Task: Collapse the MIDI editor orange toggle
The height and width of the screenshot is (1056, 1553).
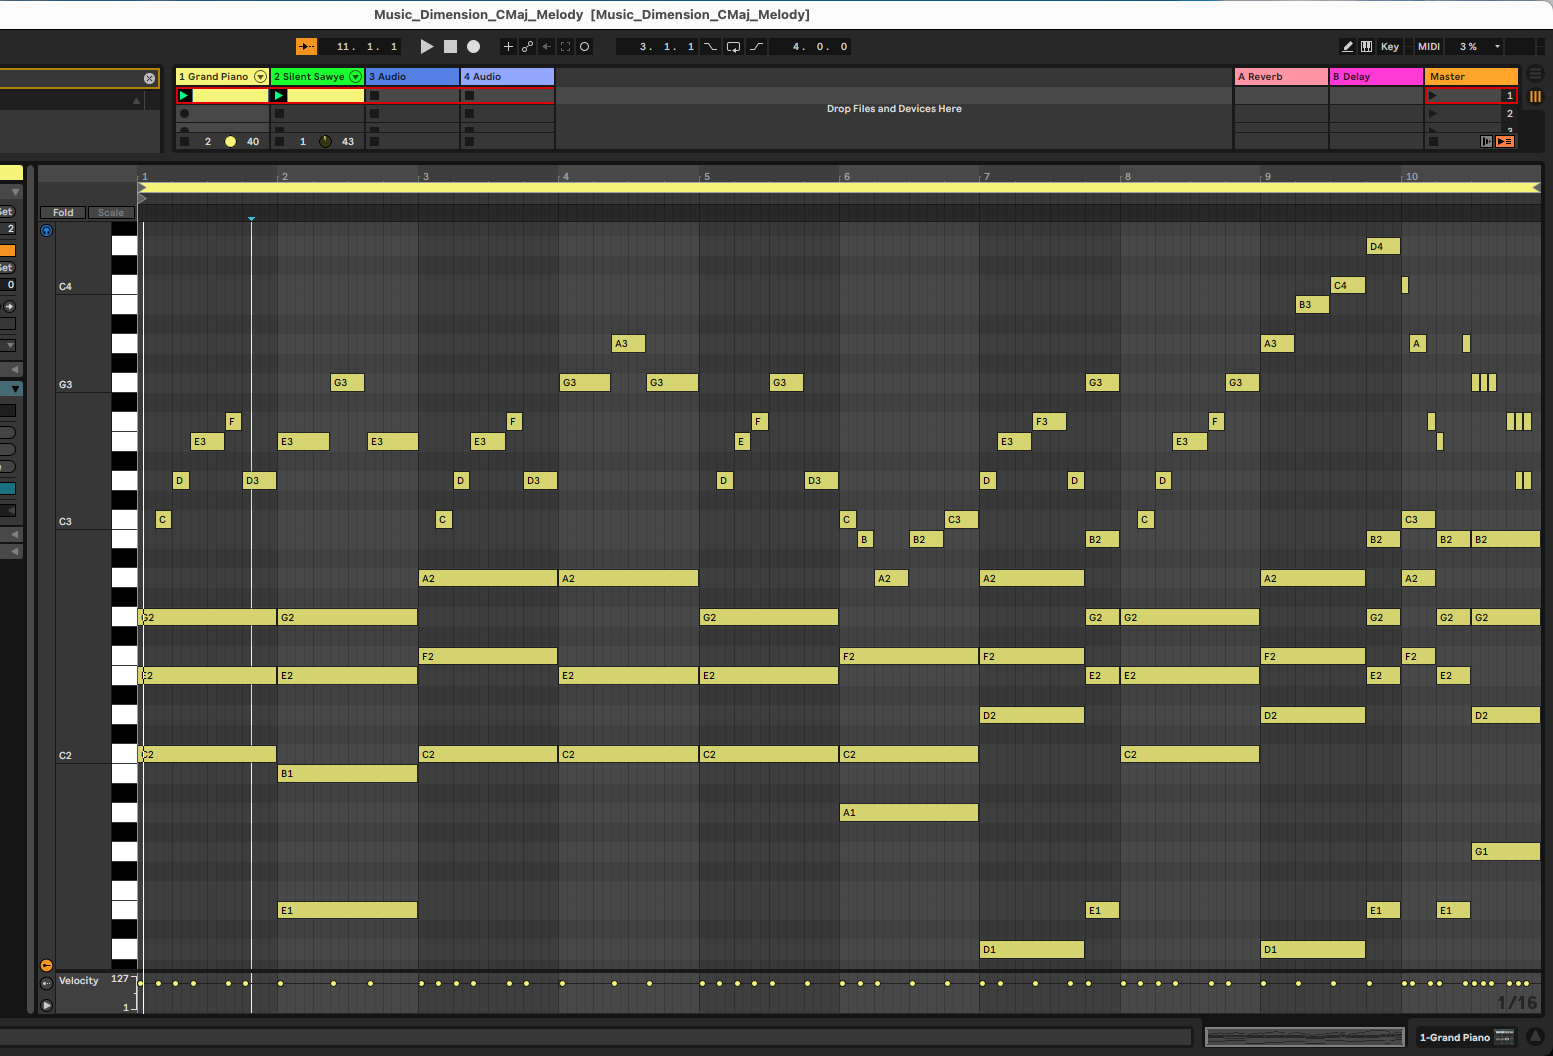Action: click(x=46, y=965)
